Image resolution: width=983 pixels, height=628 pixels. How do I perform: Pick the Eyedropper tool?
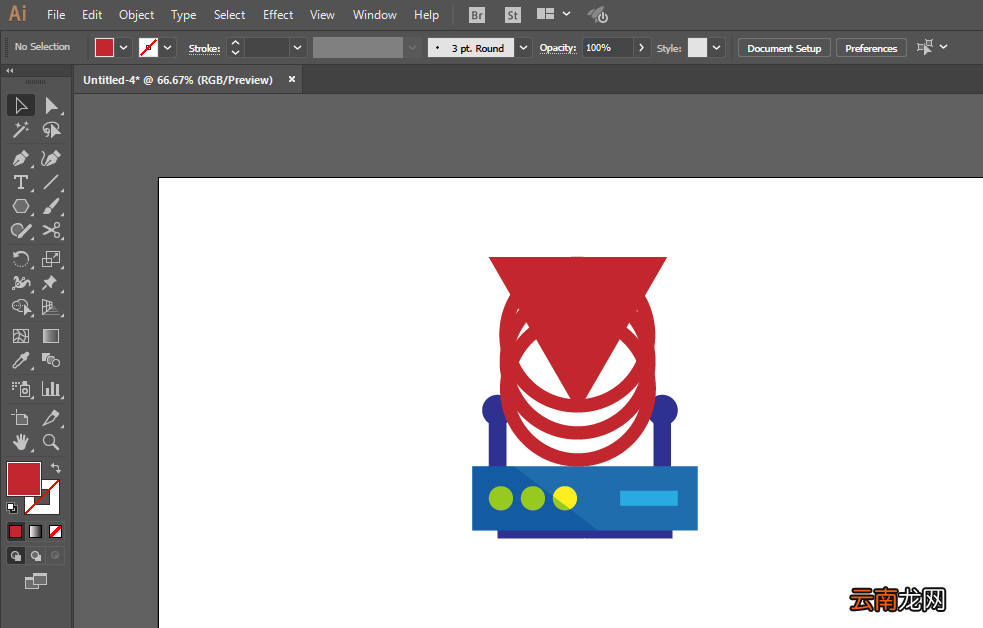pyautogui.click(x=21, y=360)
